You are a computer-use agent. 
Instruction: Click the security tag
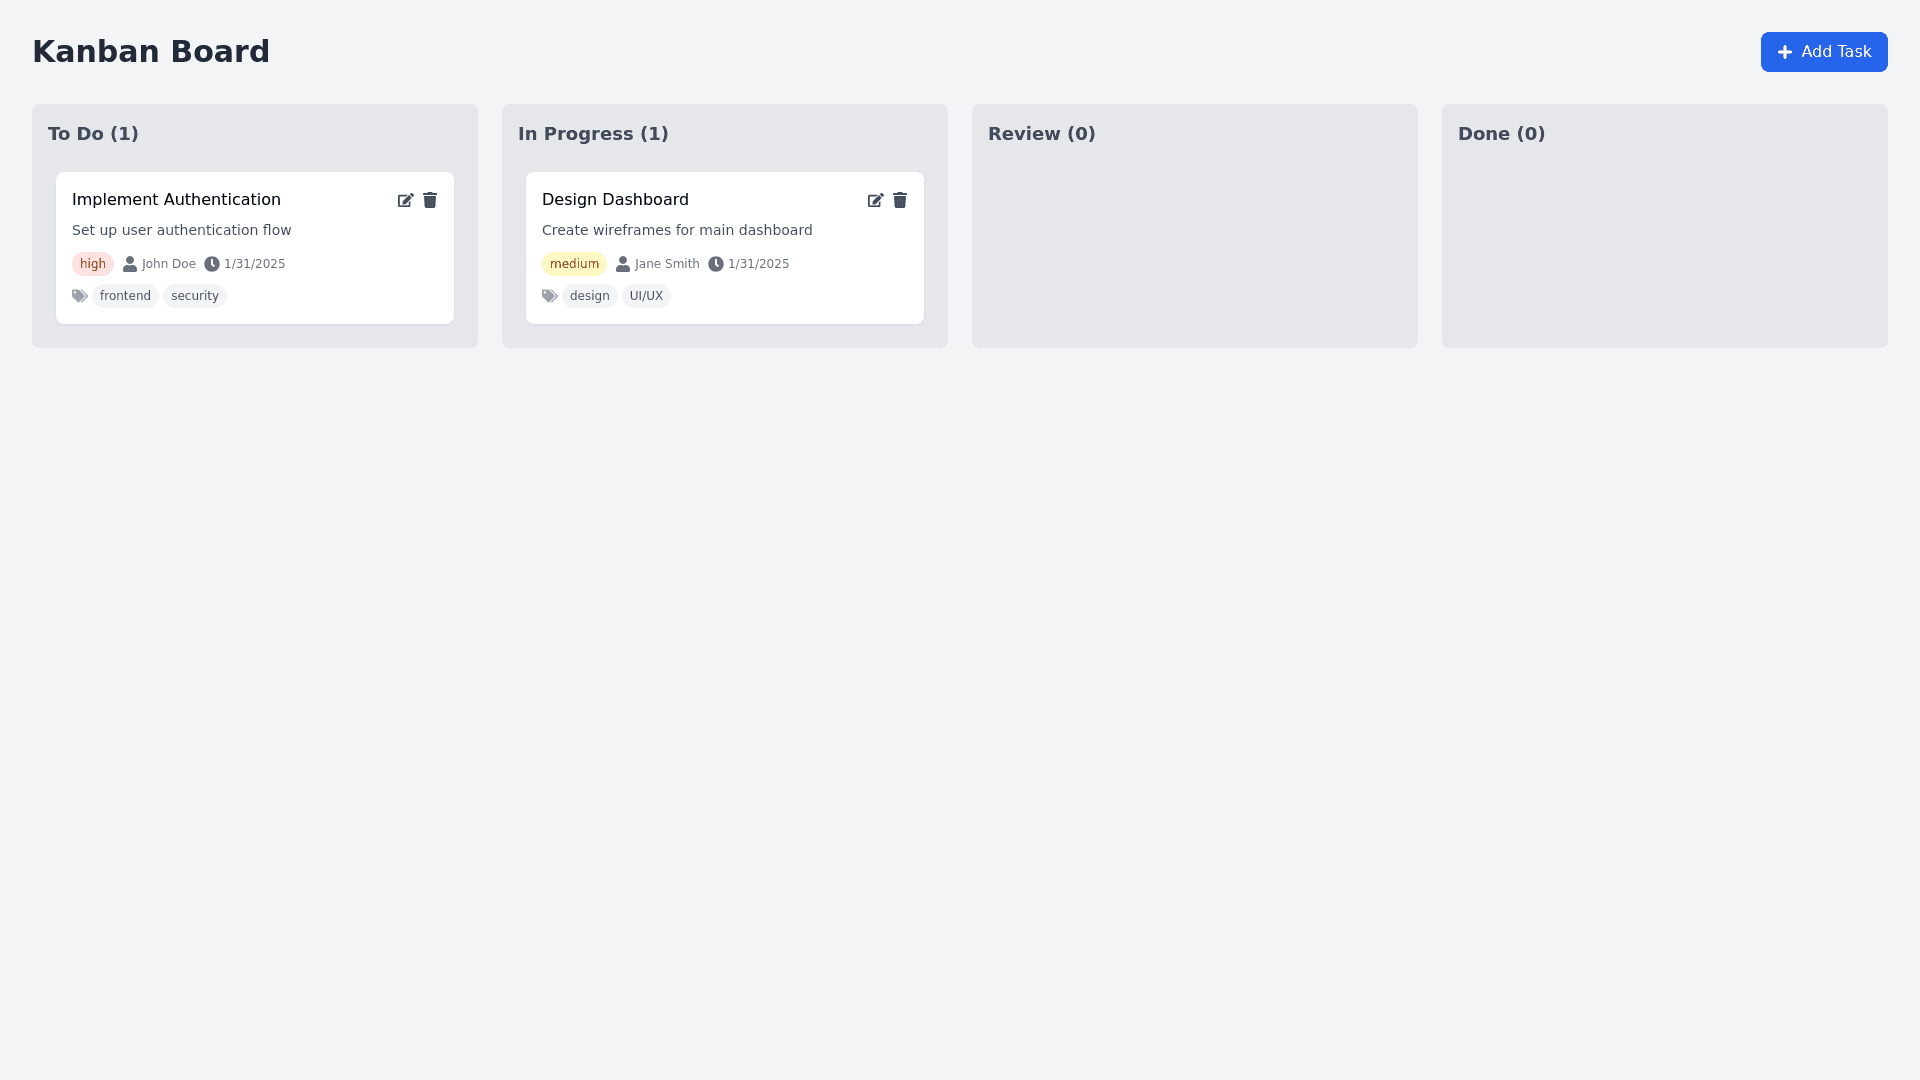(x=195, y=296)
